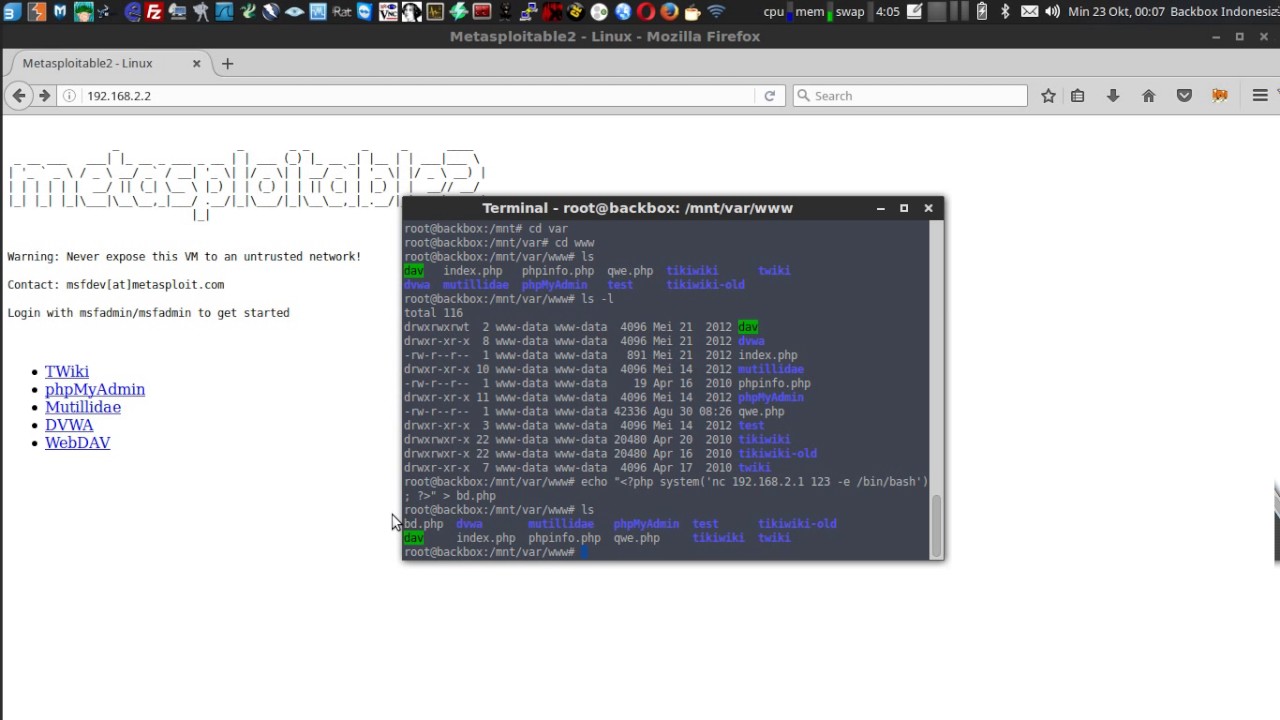
Task: Open the Backbox main menu icon
Action: point(13,12)
